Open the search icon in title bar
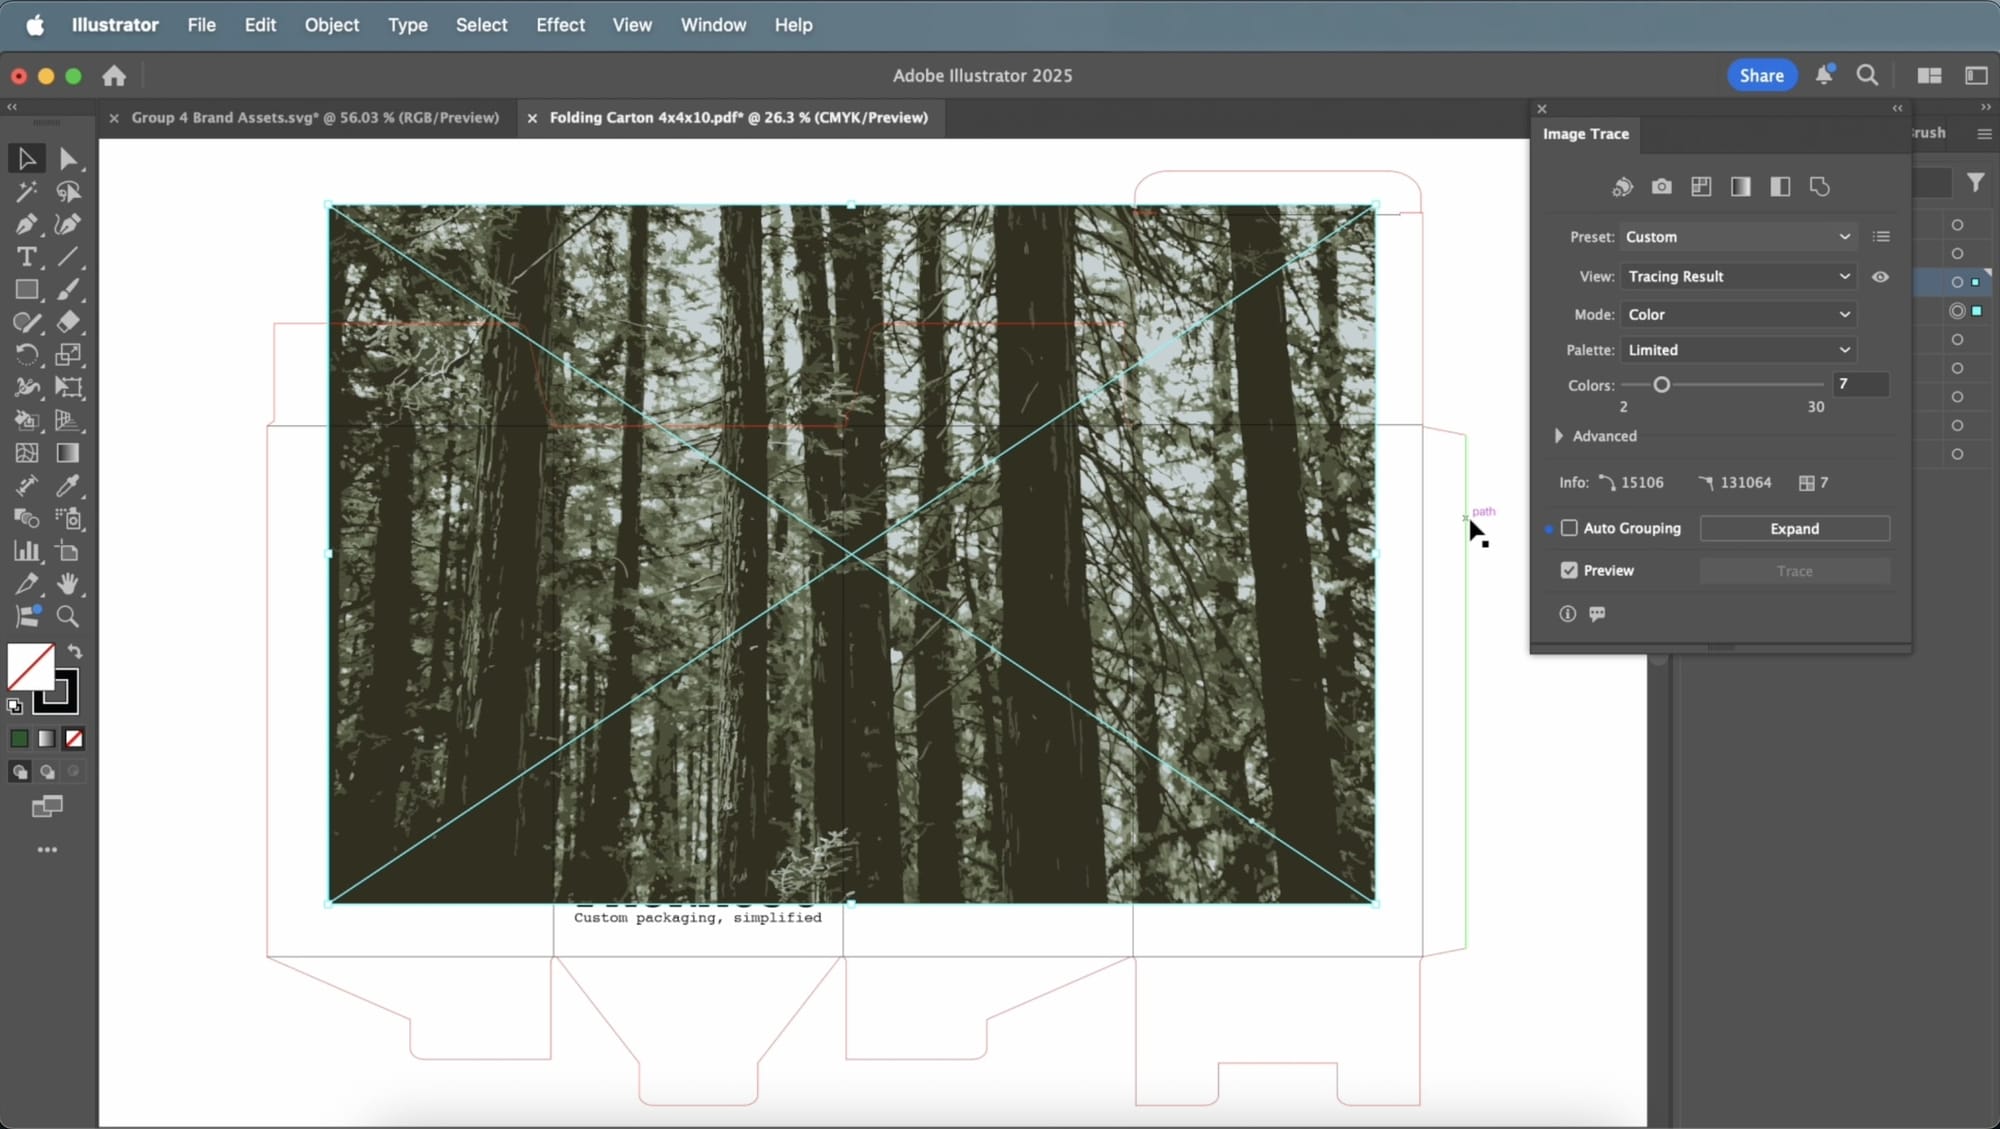The image size is (2000, 1129). pyautogui.click(x=1866, y=76)
